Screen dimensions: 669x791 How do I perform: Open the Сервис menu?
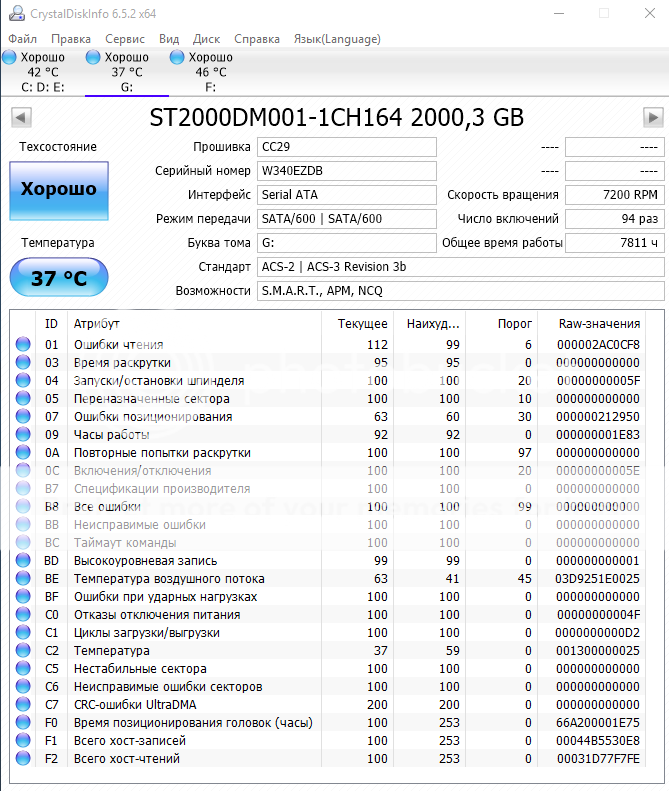pyautogui.click(x=124, y=39)
